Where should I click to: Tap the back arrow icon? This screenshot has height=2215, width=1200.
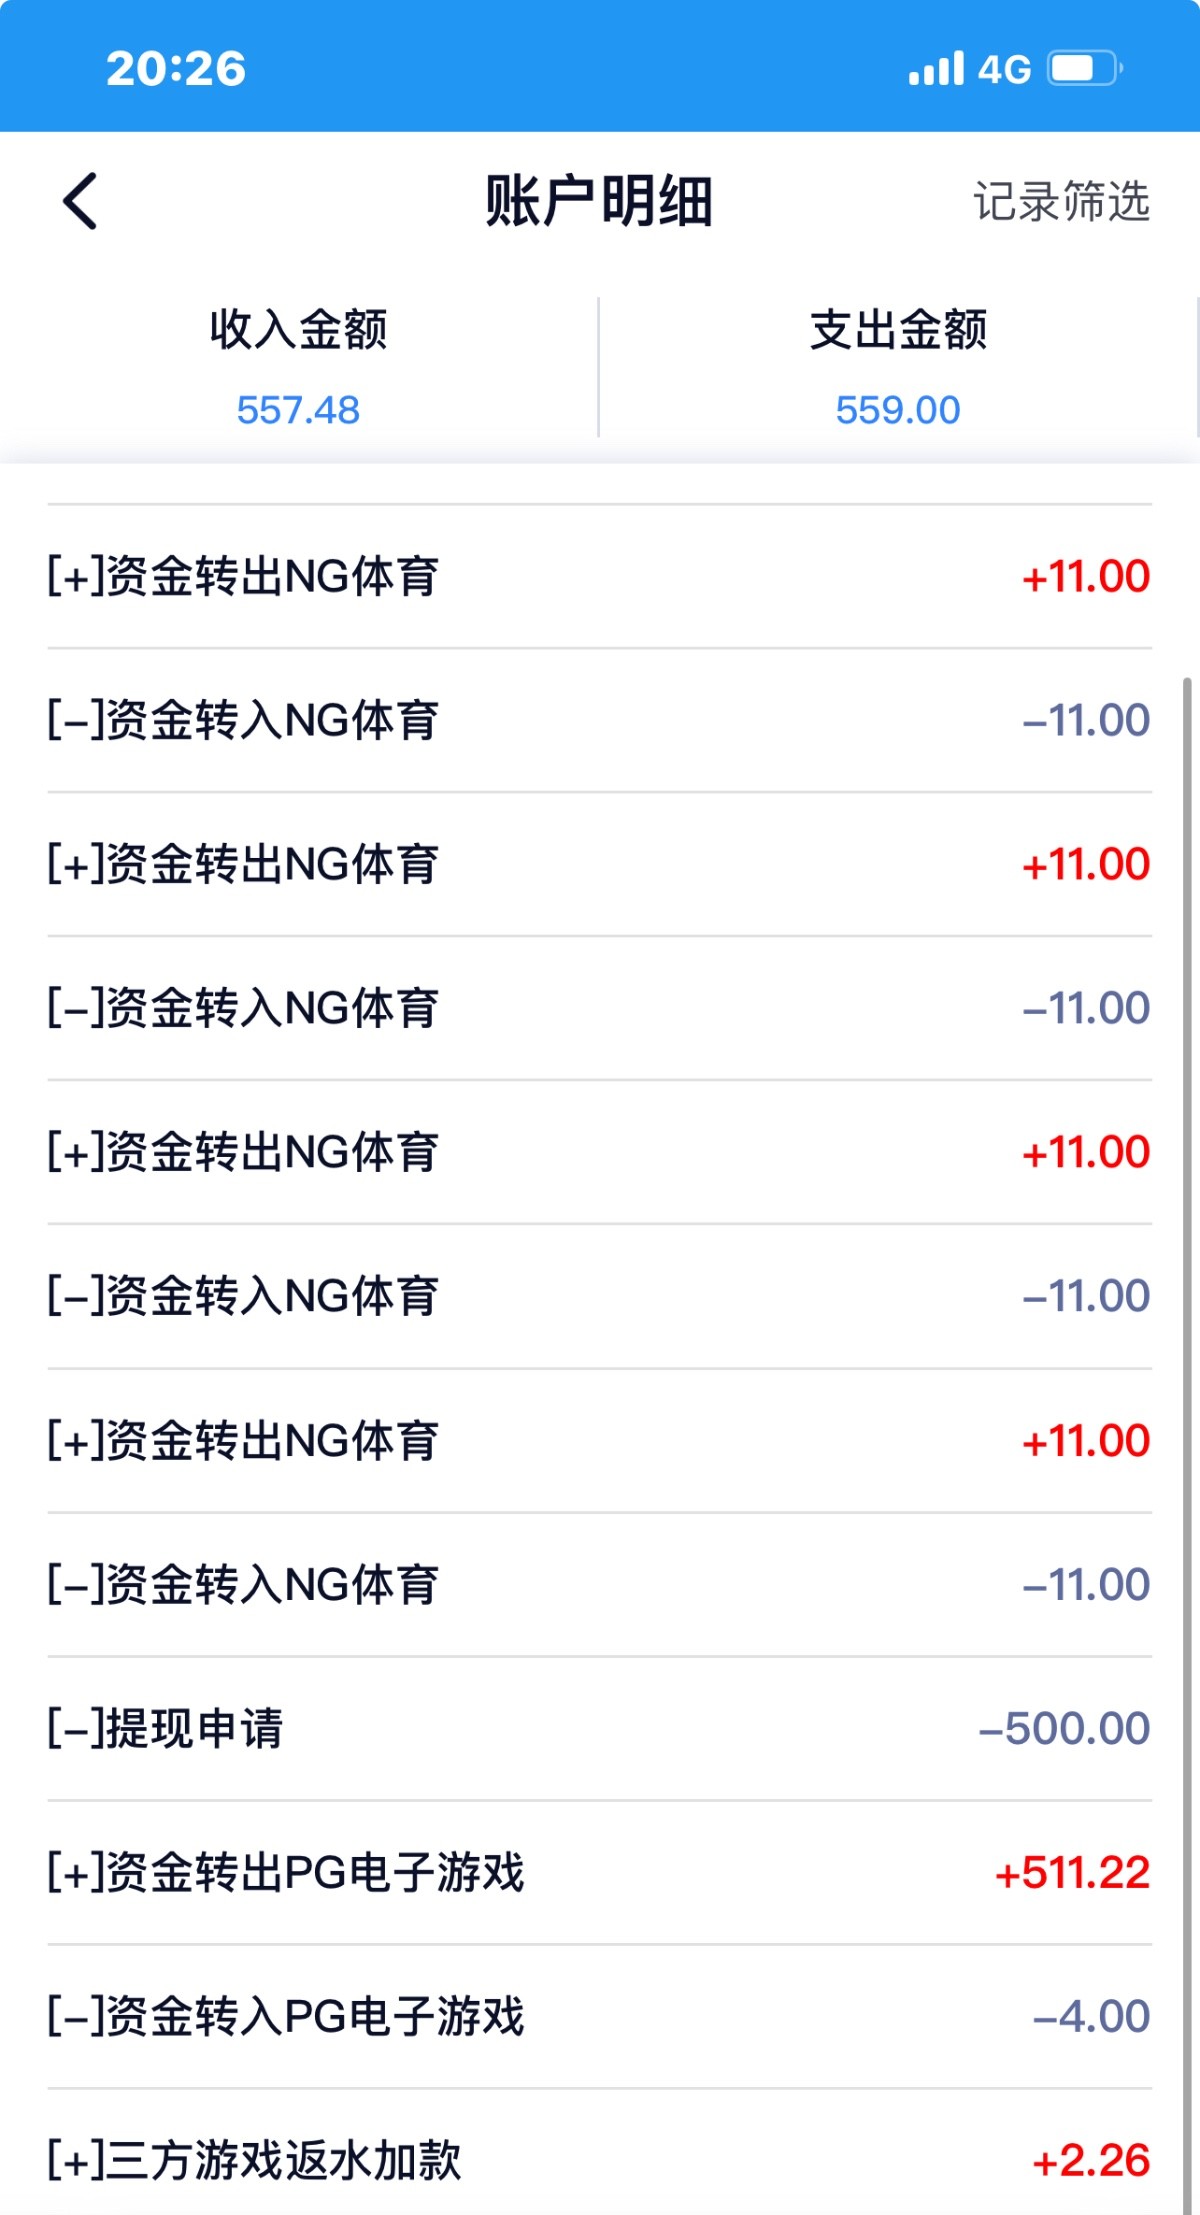click(x=80, y=201)
